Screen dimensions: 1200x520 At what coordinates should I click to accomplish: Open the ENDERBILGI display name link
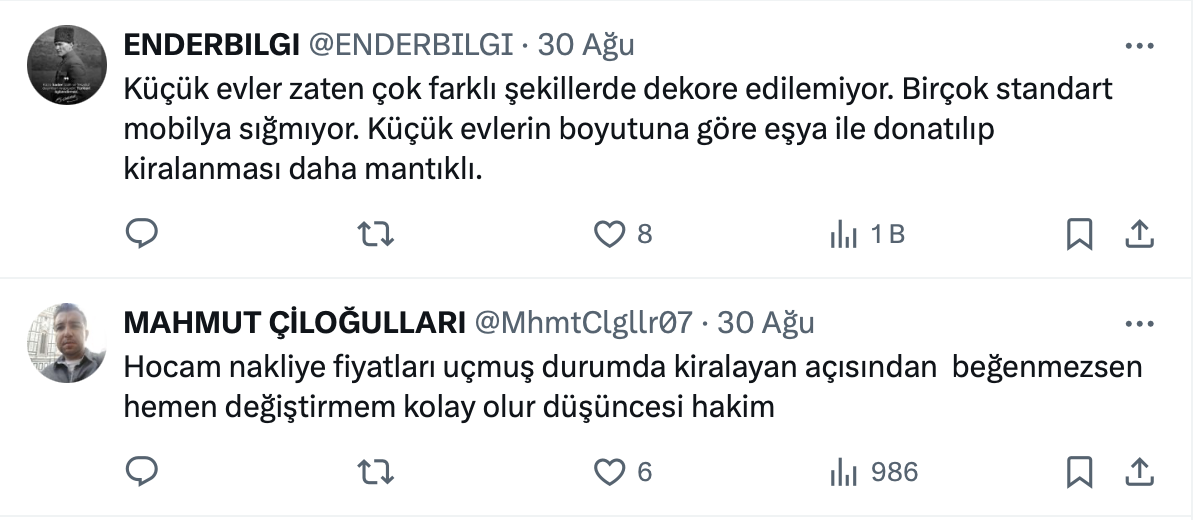pyautogui.click(x=211, y=45)
